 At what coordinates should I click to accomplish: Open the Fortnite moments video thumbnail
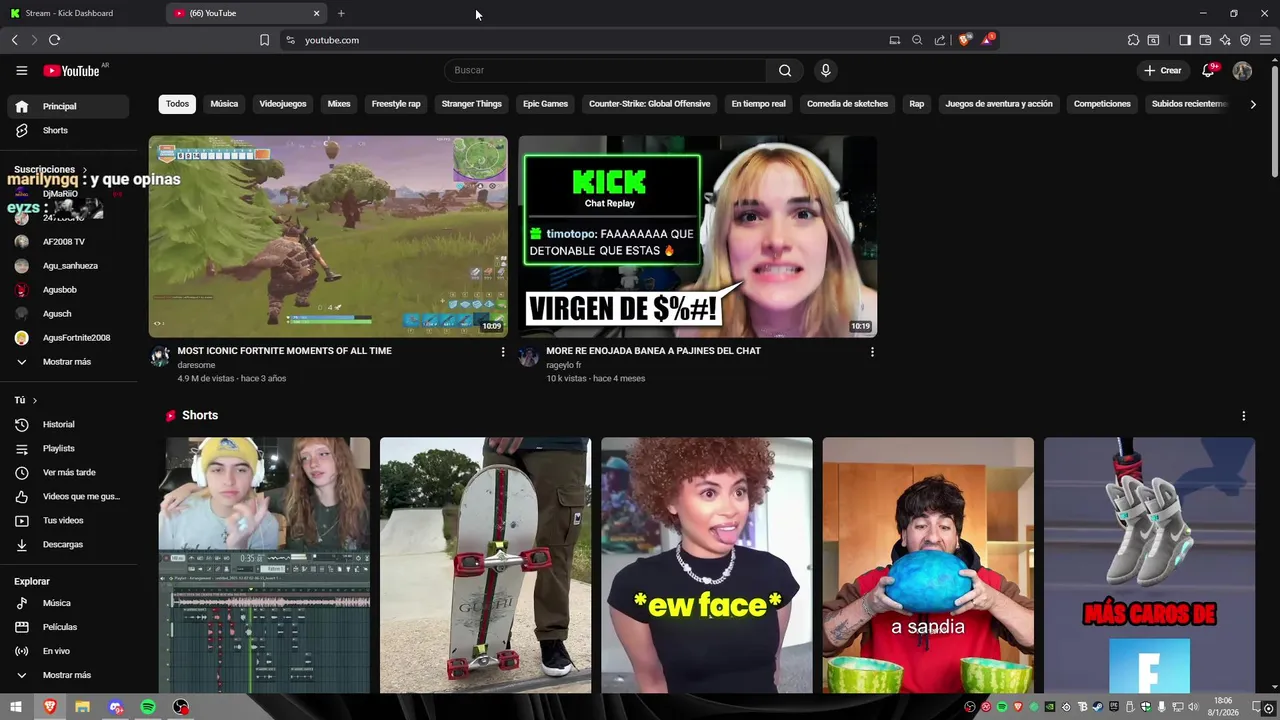click(x=328, y=237)
